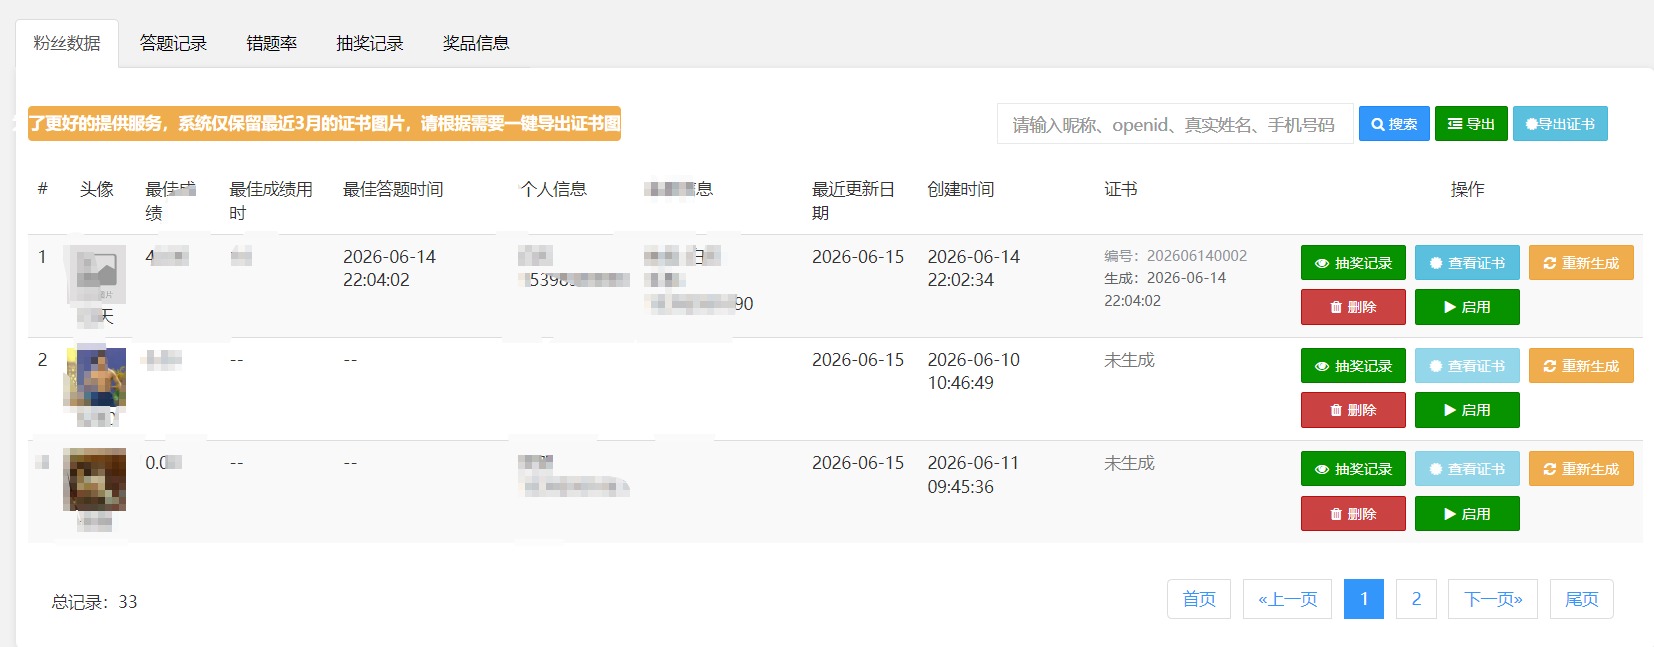Click the 头像 column header

click(97, 189)
